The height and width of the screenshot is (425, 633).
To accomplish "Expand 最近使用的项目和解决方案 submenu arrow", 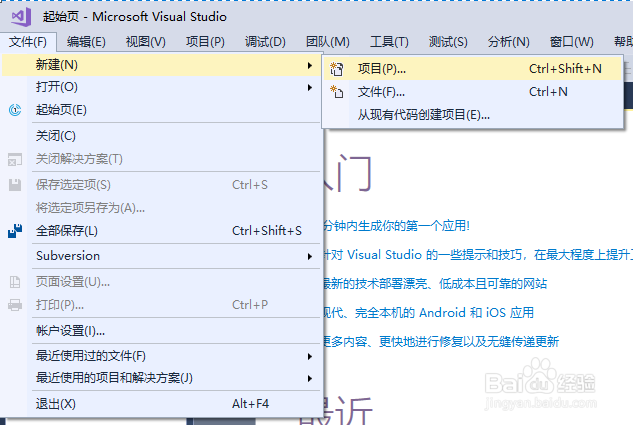I will 310,379.
